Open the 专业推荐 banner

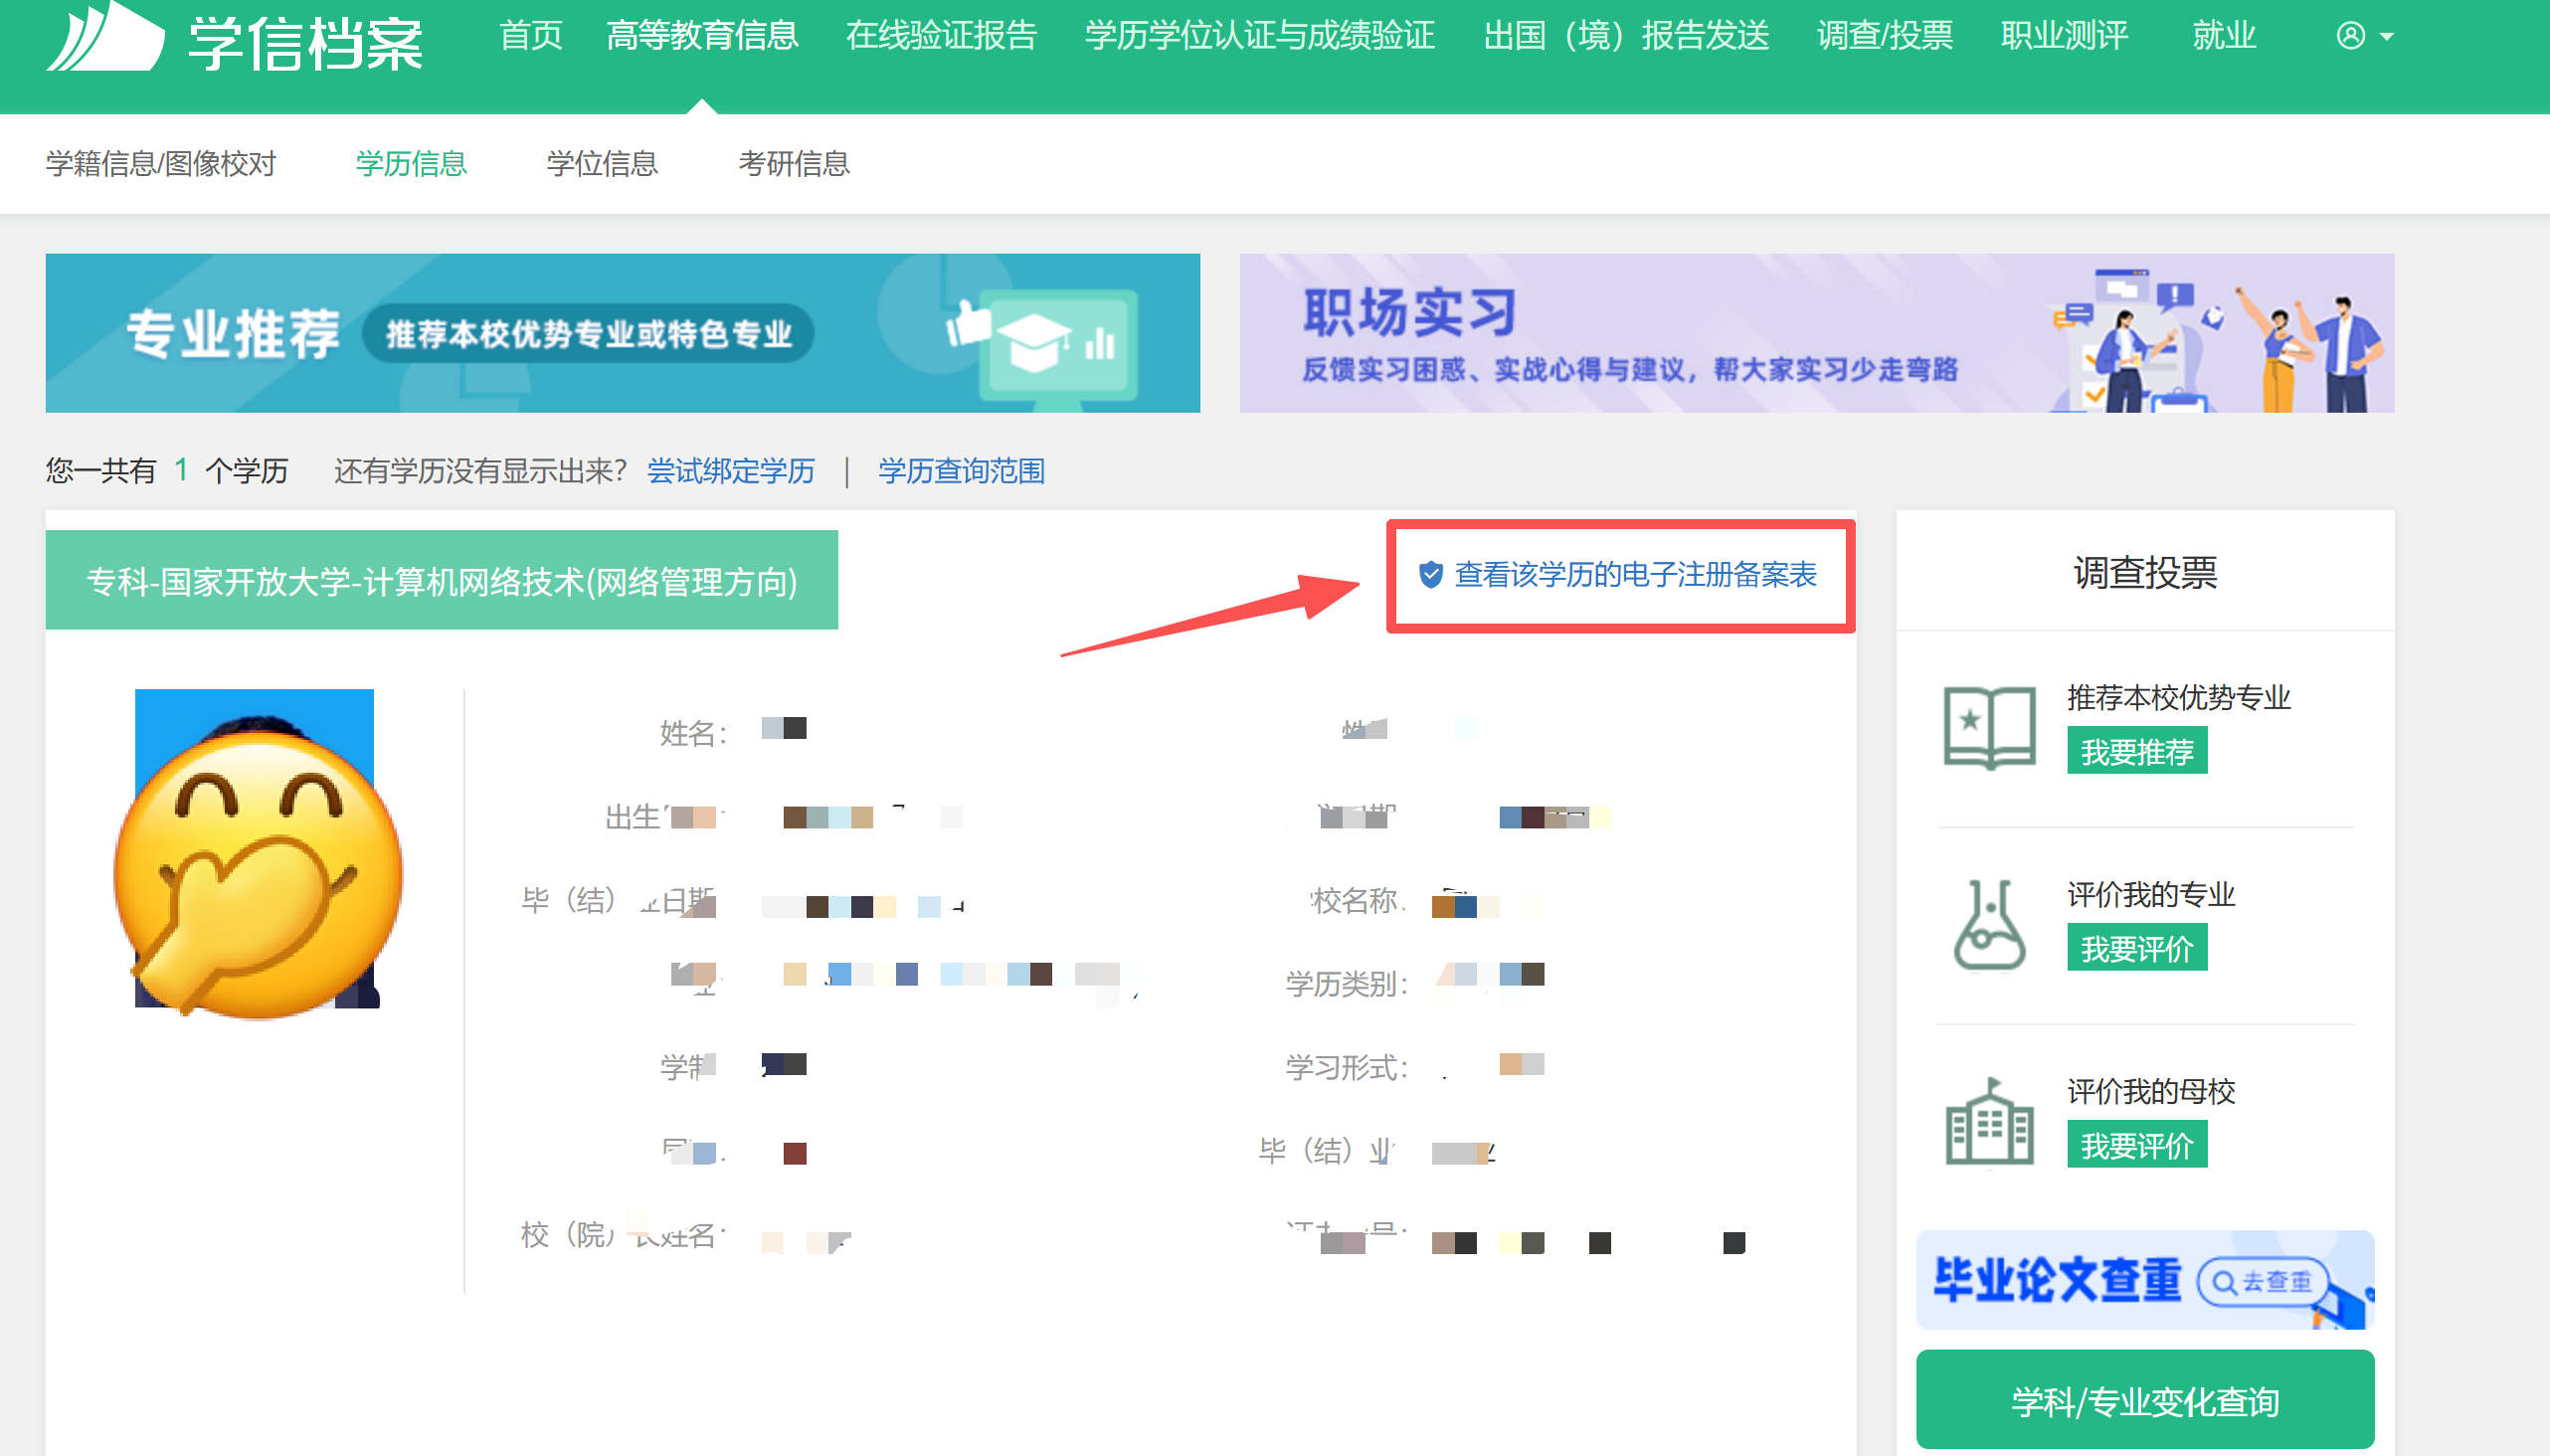[x=622, y=333]
